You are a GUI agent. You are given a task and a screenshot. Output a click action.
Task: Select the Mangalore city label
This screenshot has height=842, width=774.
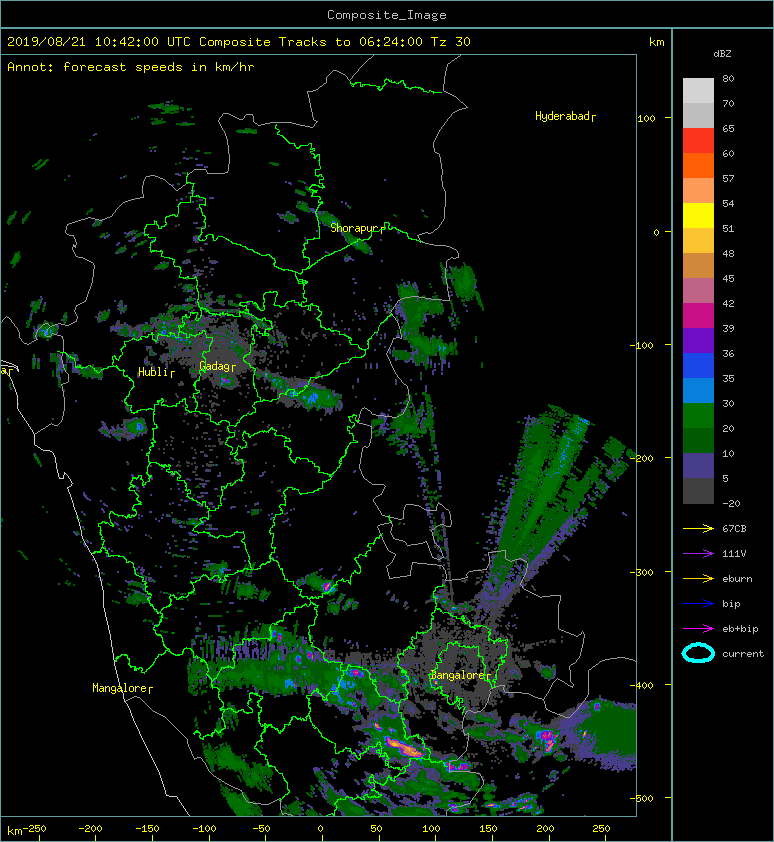120,688
